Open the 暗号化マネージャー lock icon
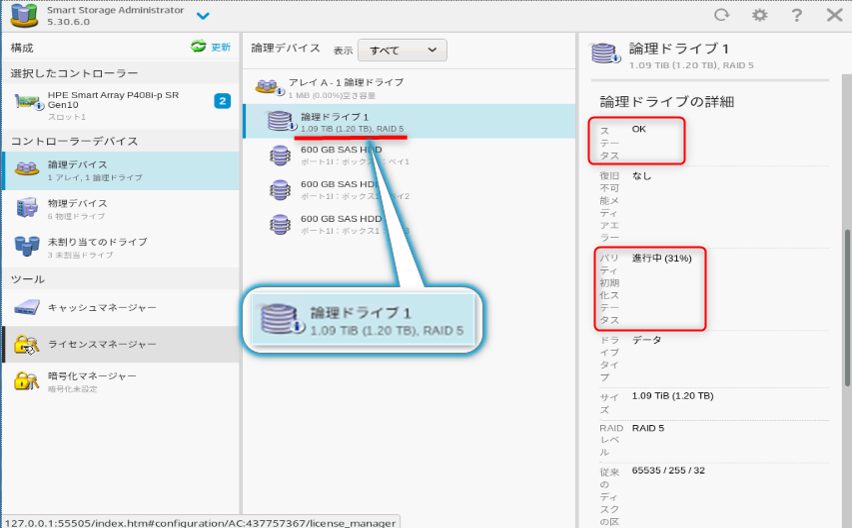 pyautogui.click(x=27, y=381)
